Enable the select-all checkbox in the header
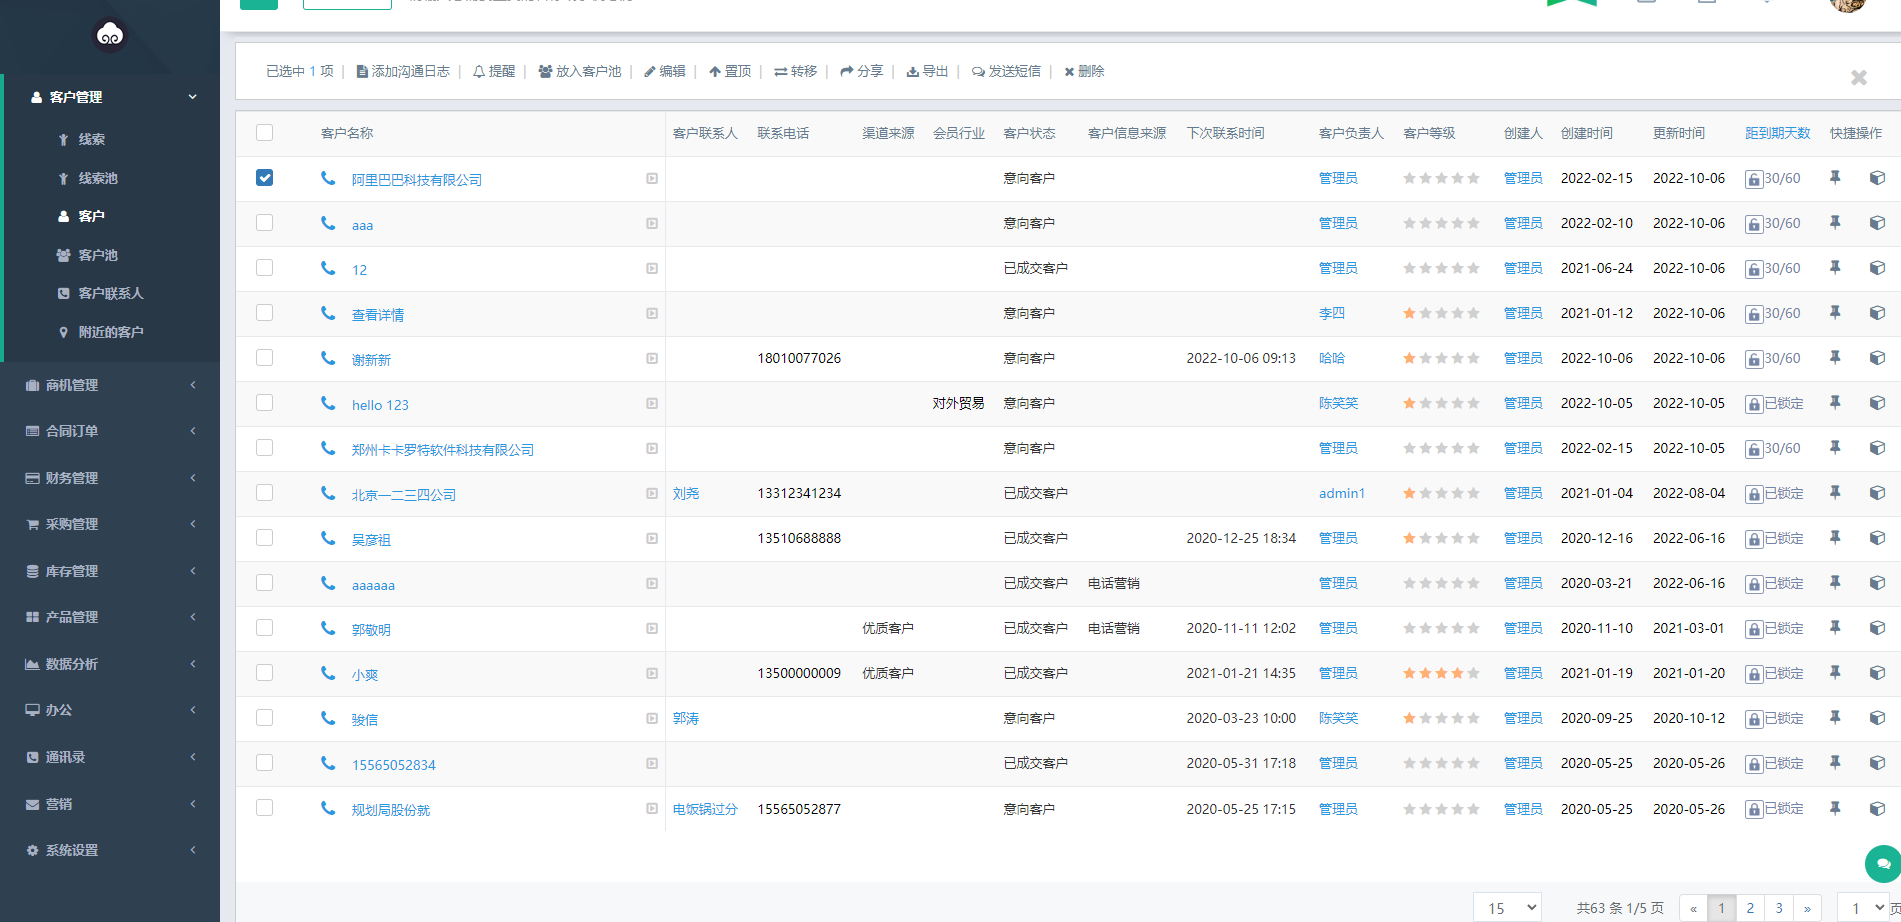The width and height of the screenshot is (1901, 922). (x=264, y=132)
